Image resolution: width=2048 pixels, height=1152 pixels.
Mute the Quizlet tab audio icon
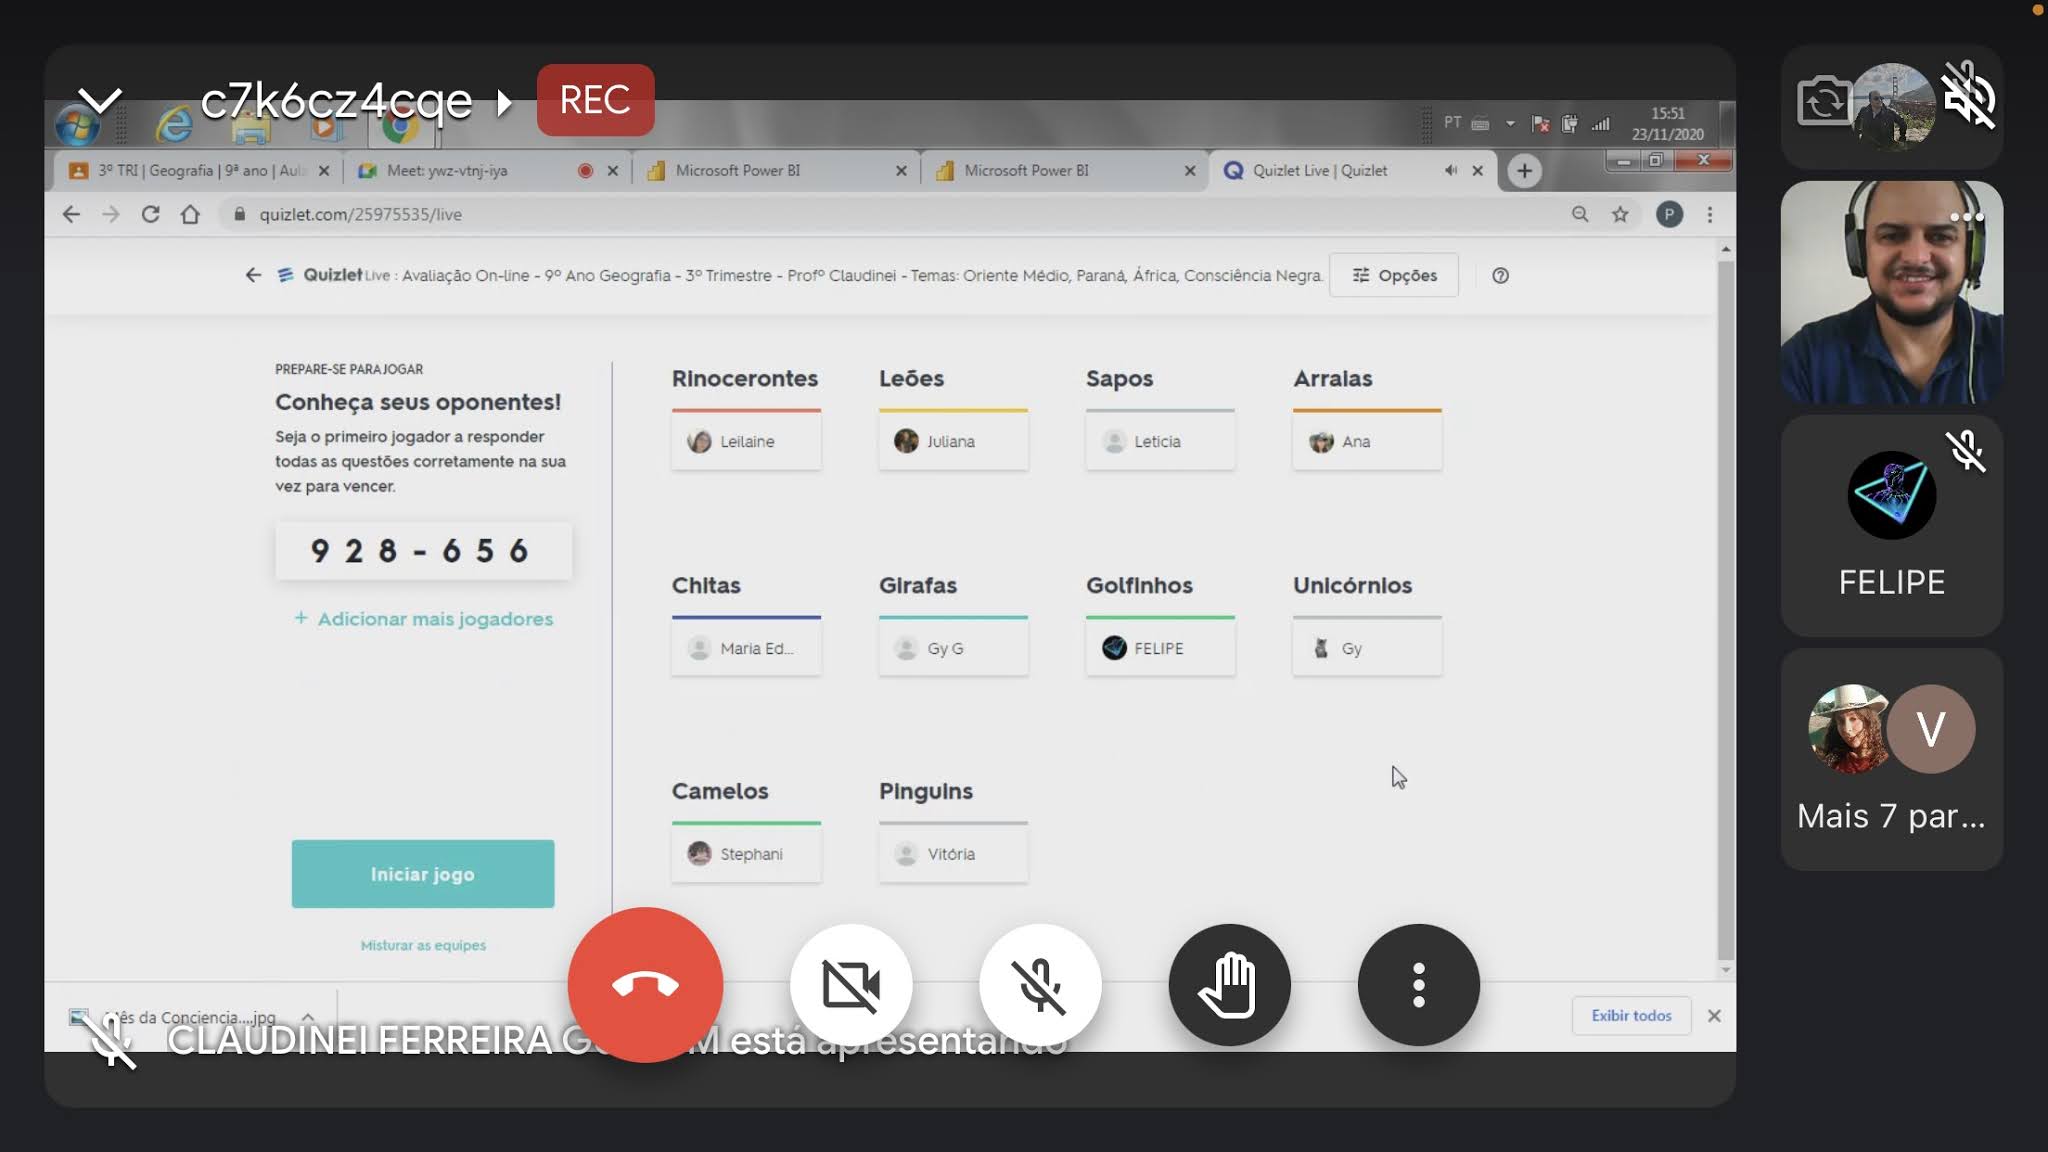point(1450,171)
